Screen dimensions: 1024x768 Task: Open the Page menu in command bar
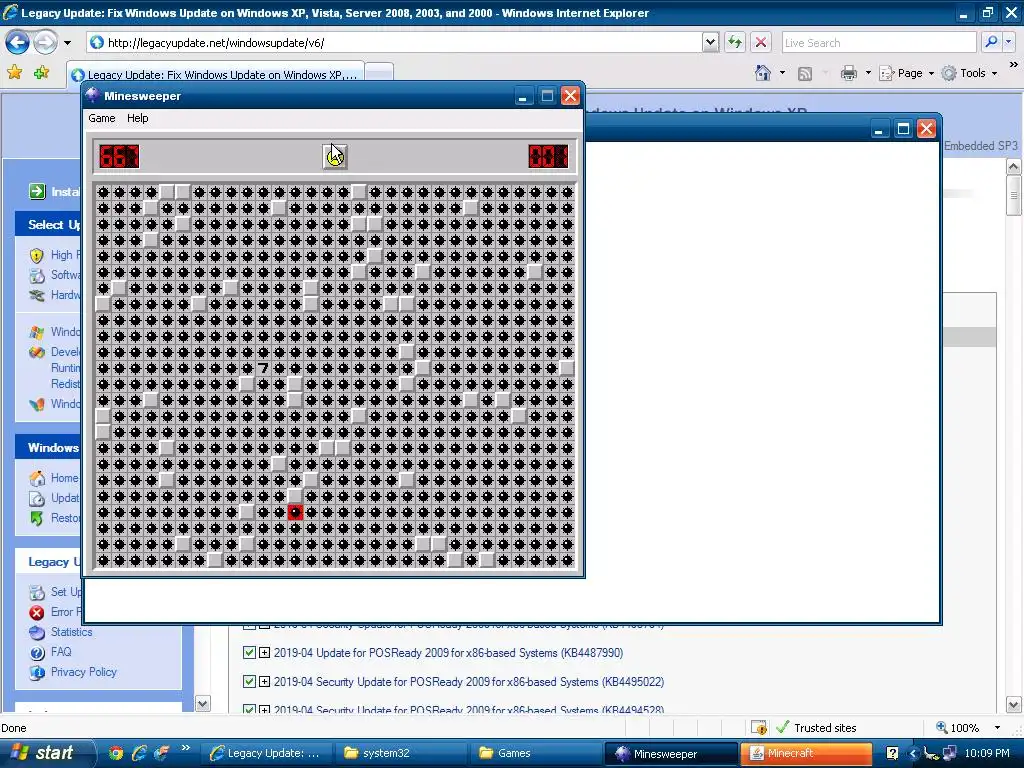point(906,73)
